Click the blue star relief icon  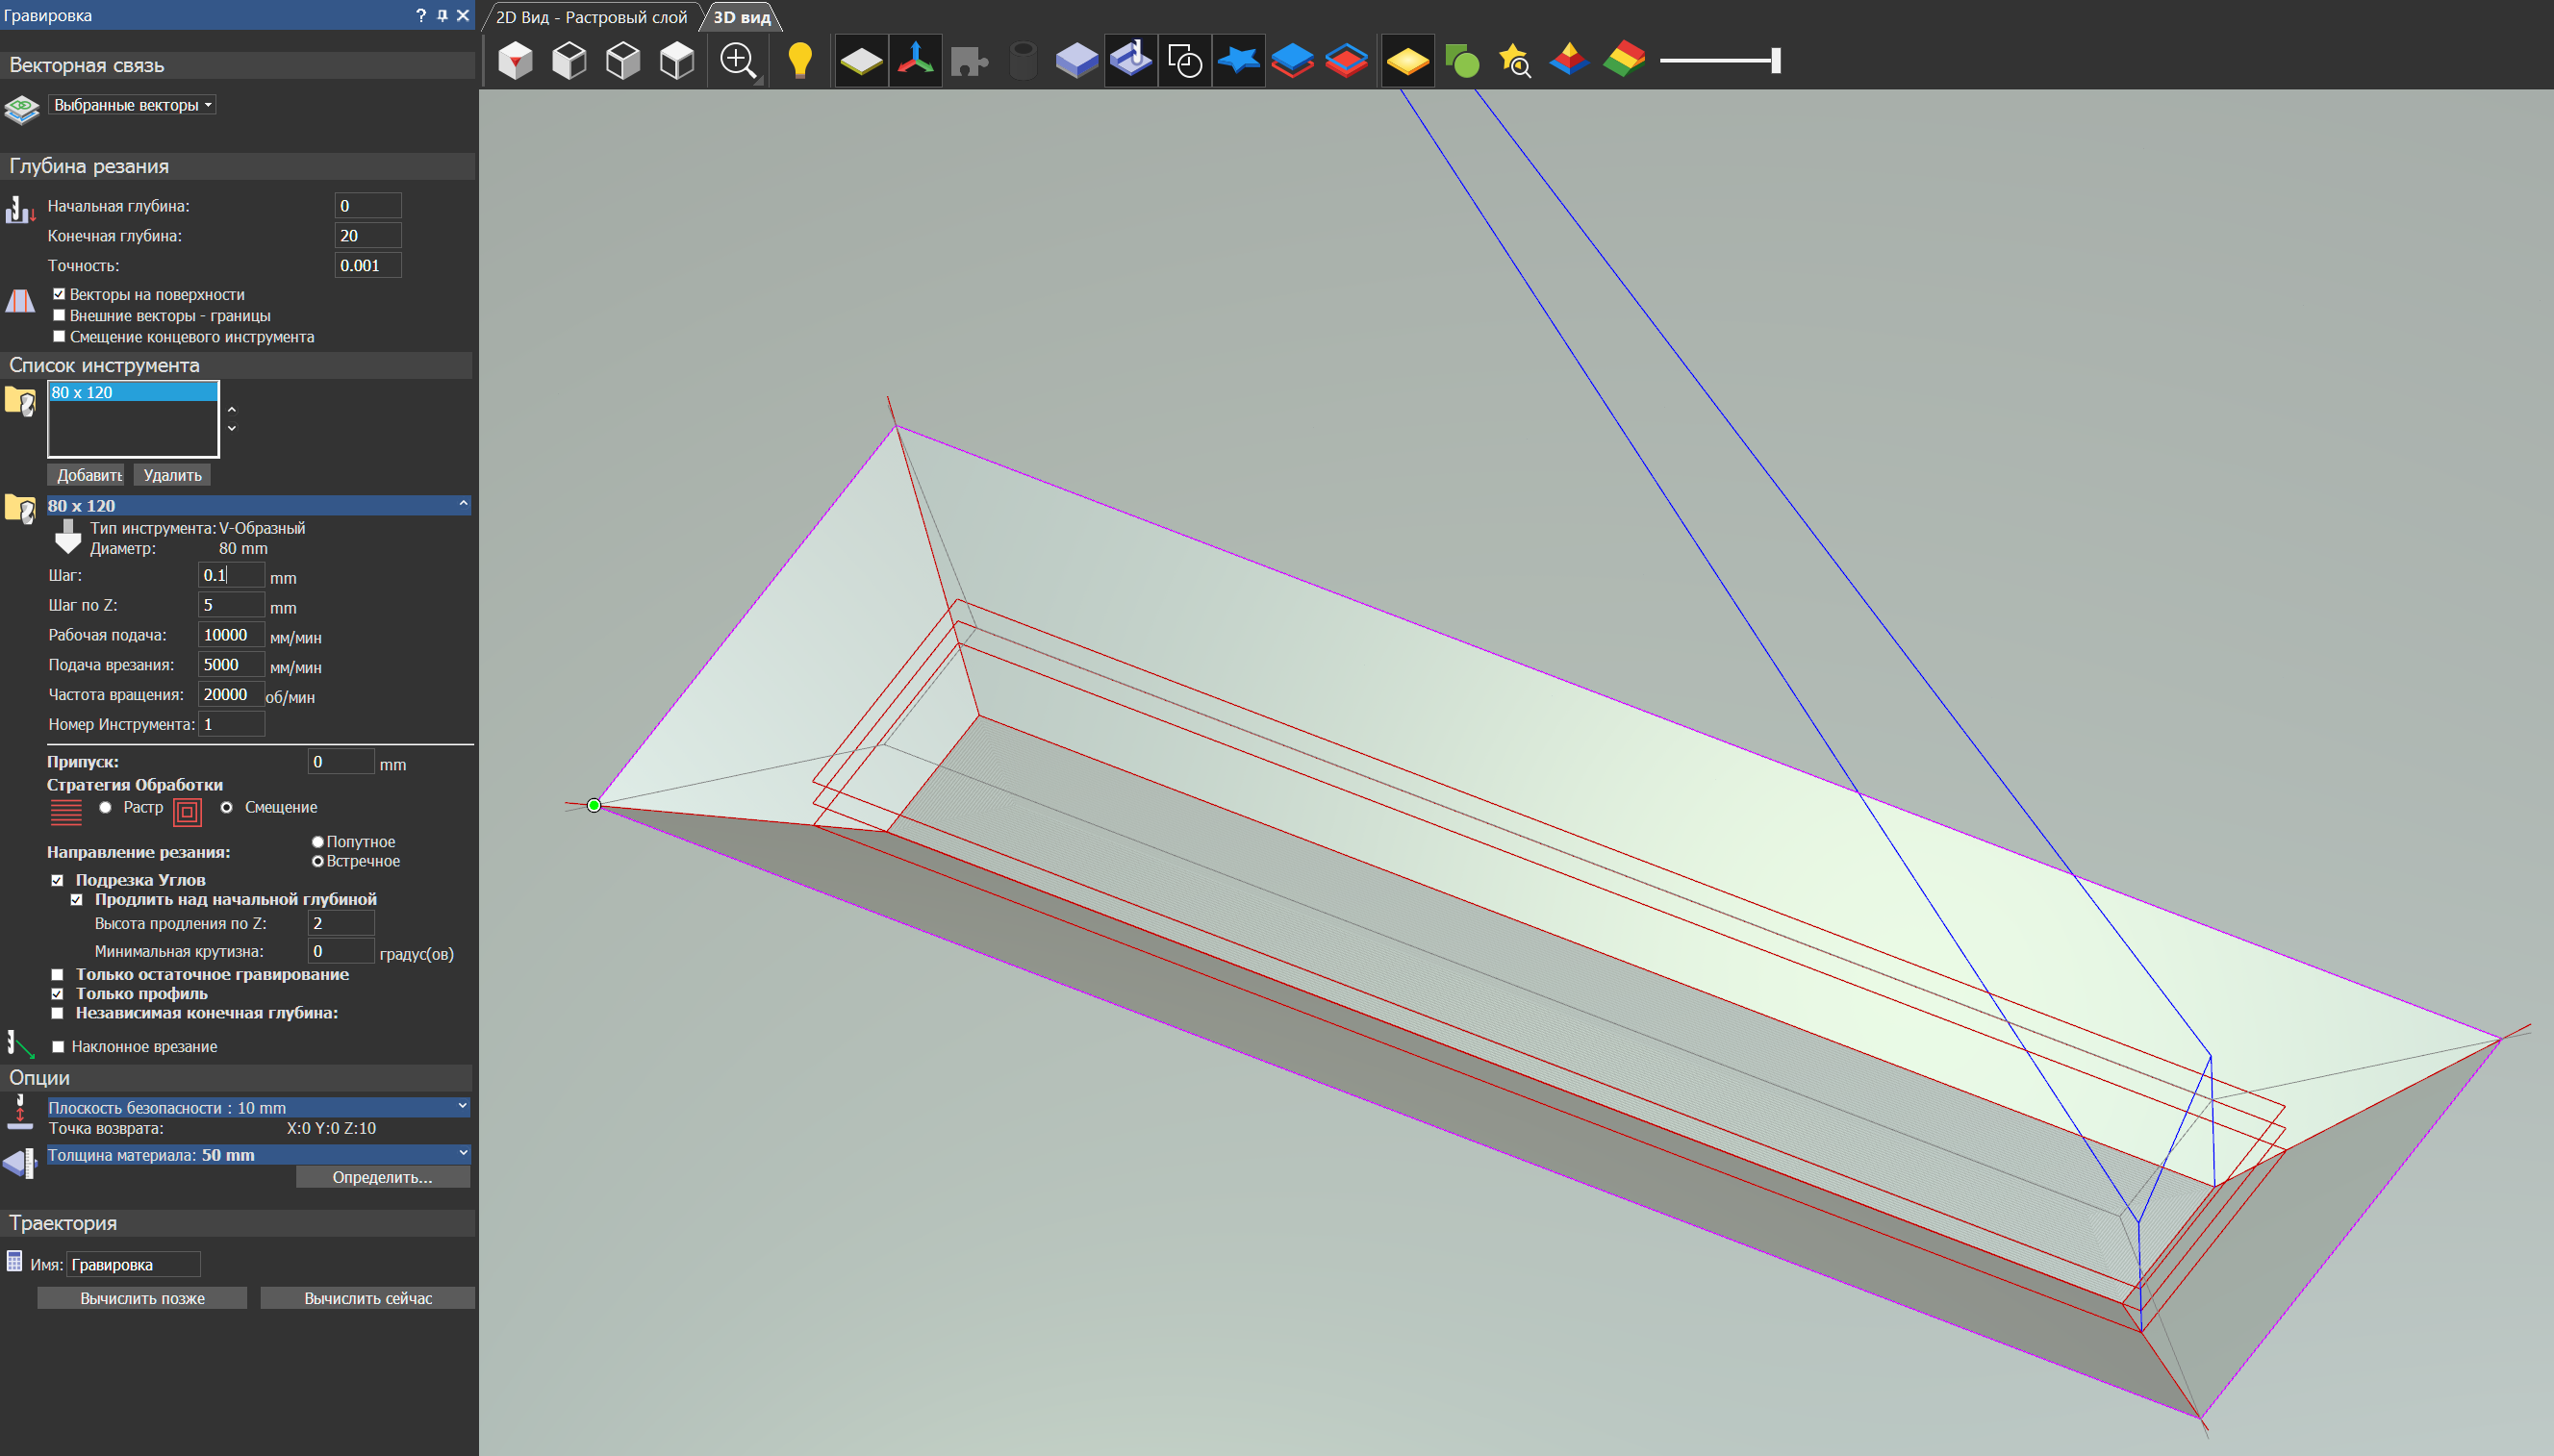(1238, 60)
